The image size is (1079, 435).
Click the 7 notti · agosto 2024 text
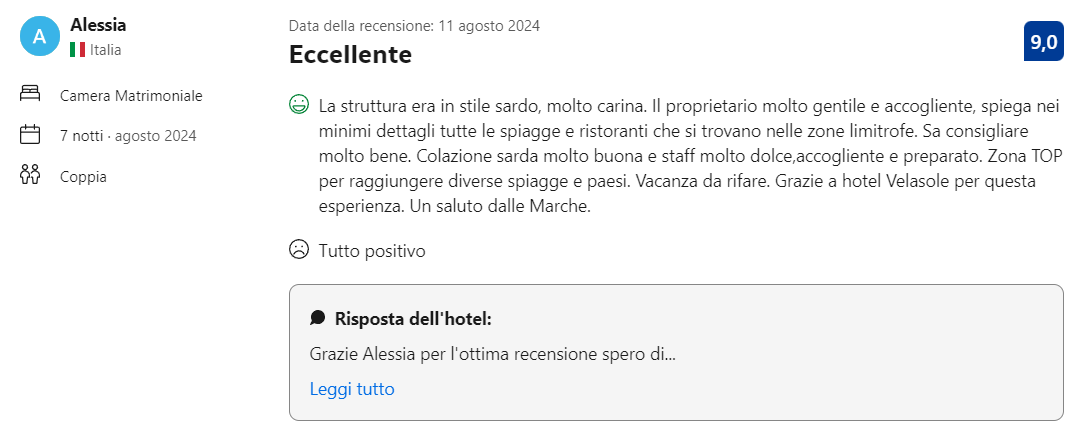(128, 136)
